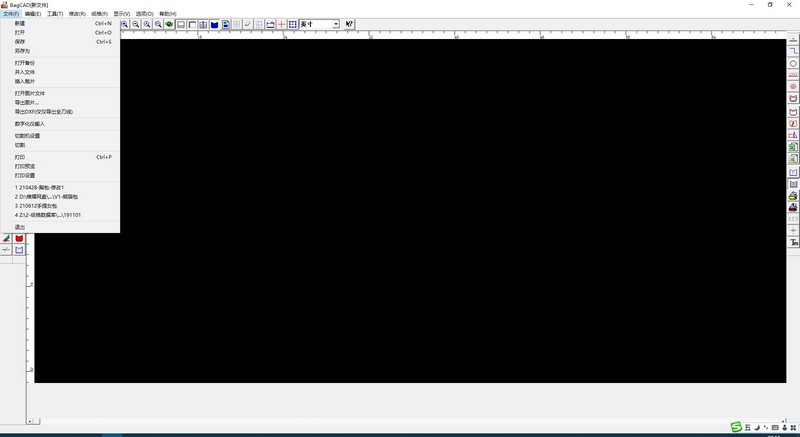This screenshot has width=800, height=437.
Task: Open the units dropdown showing 英寸
Action: (x=320, y=24)
